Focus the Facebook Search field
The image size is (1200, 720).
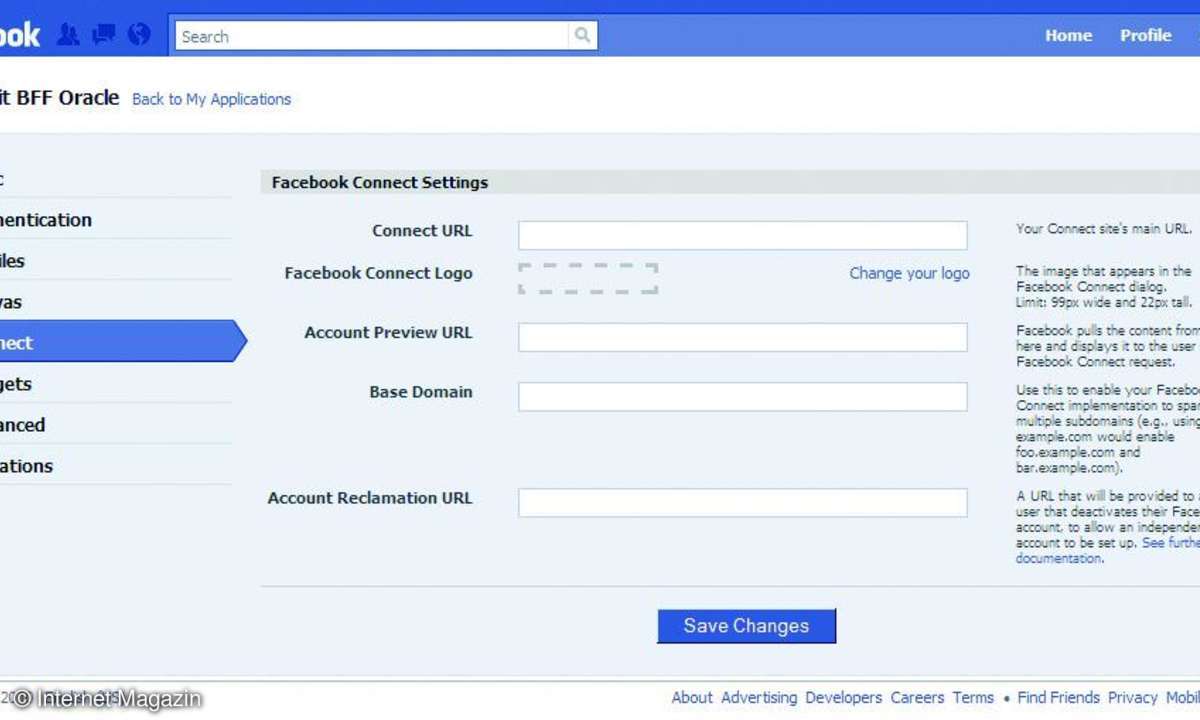(372, 36)
